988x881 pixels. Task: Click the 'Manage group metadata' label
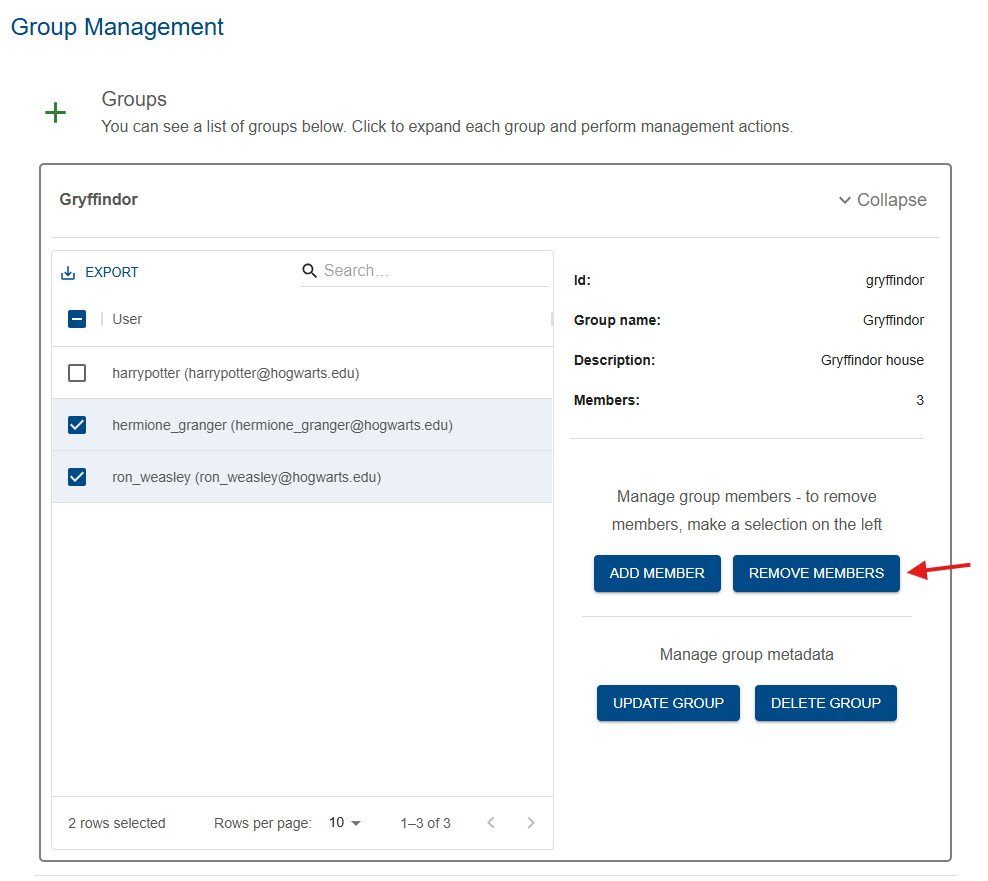tap(747, 654)
